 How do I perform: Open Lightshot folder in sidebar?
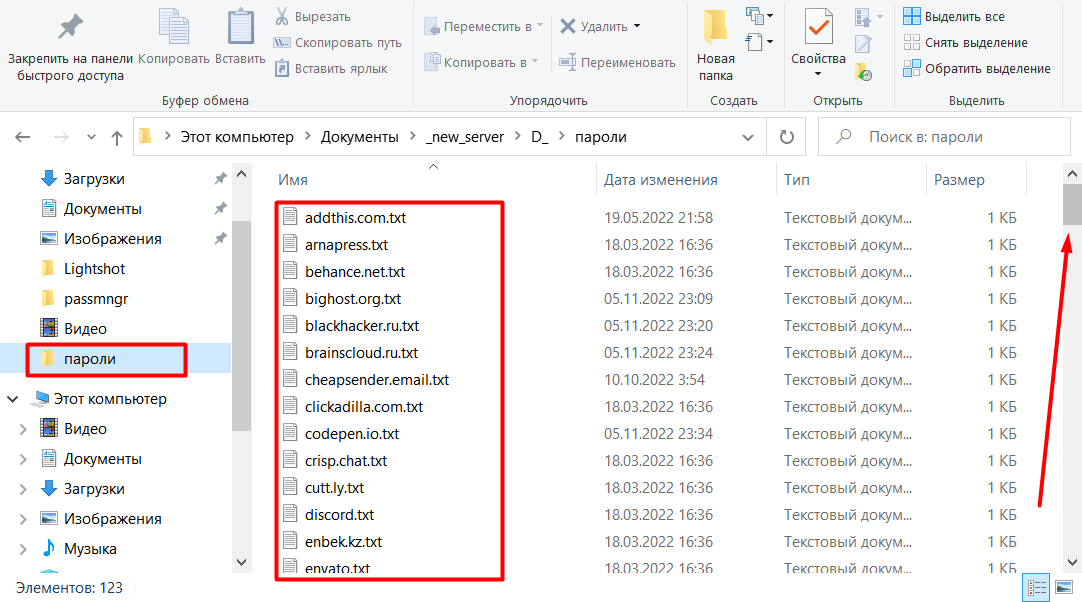click(94, 269)
